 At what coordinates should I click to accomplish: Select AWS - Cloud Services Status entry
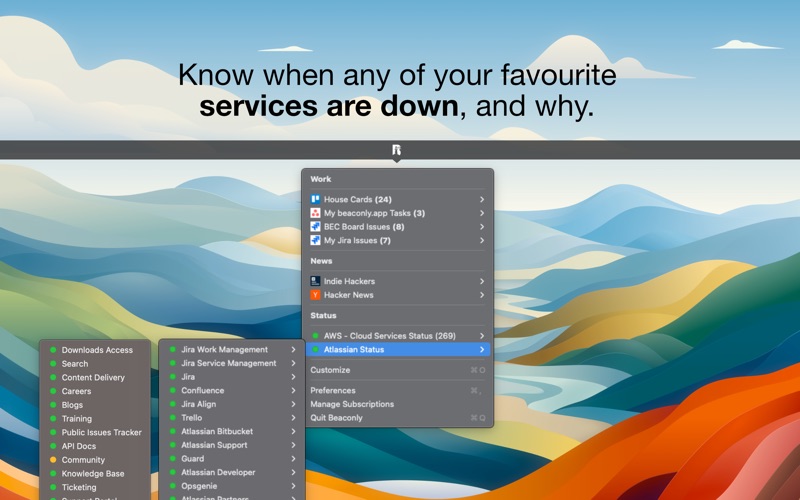(x=398, y=336)
